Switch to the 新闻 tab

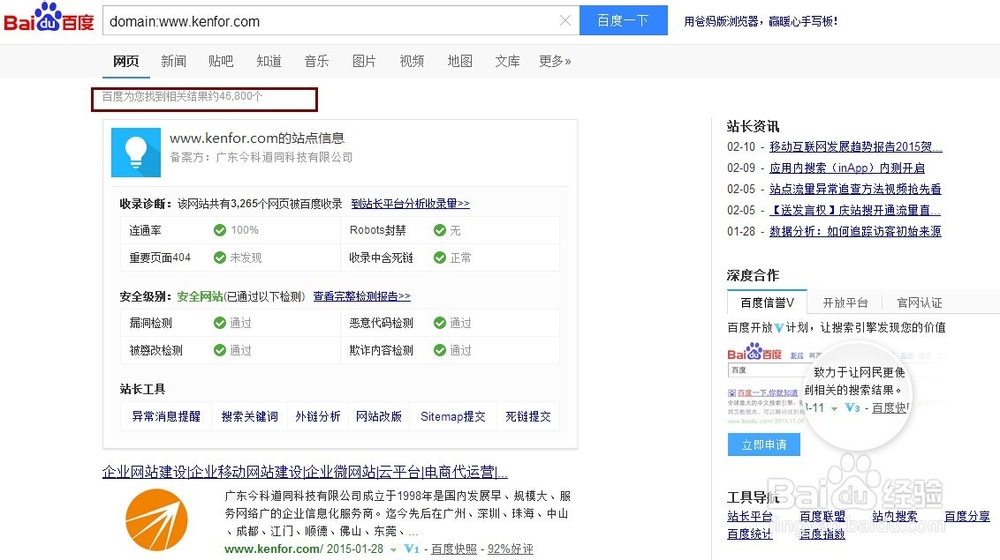point(173,61)
